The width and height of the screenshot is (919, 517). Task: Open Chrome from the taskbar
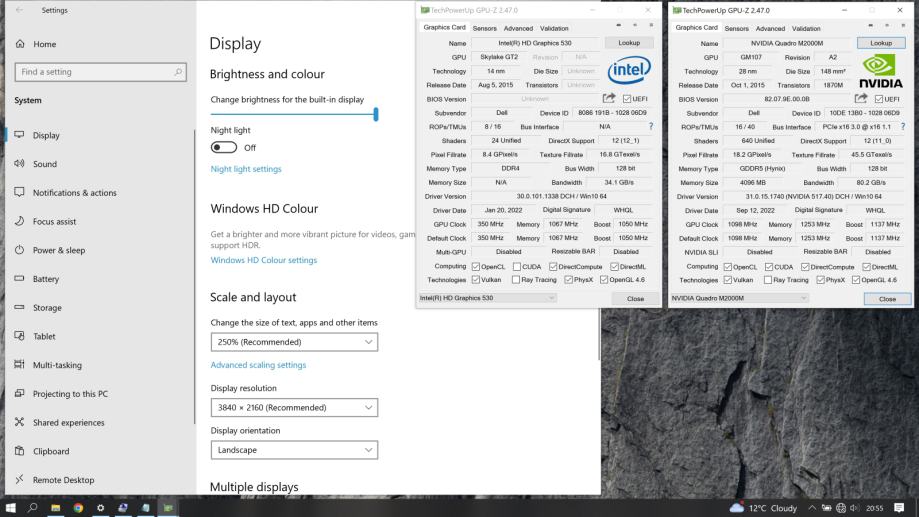tap(78, 508)
